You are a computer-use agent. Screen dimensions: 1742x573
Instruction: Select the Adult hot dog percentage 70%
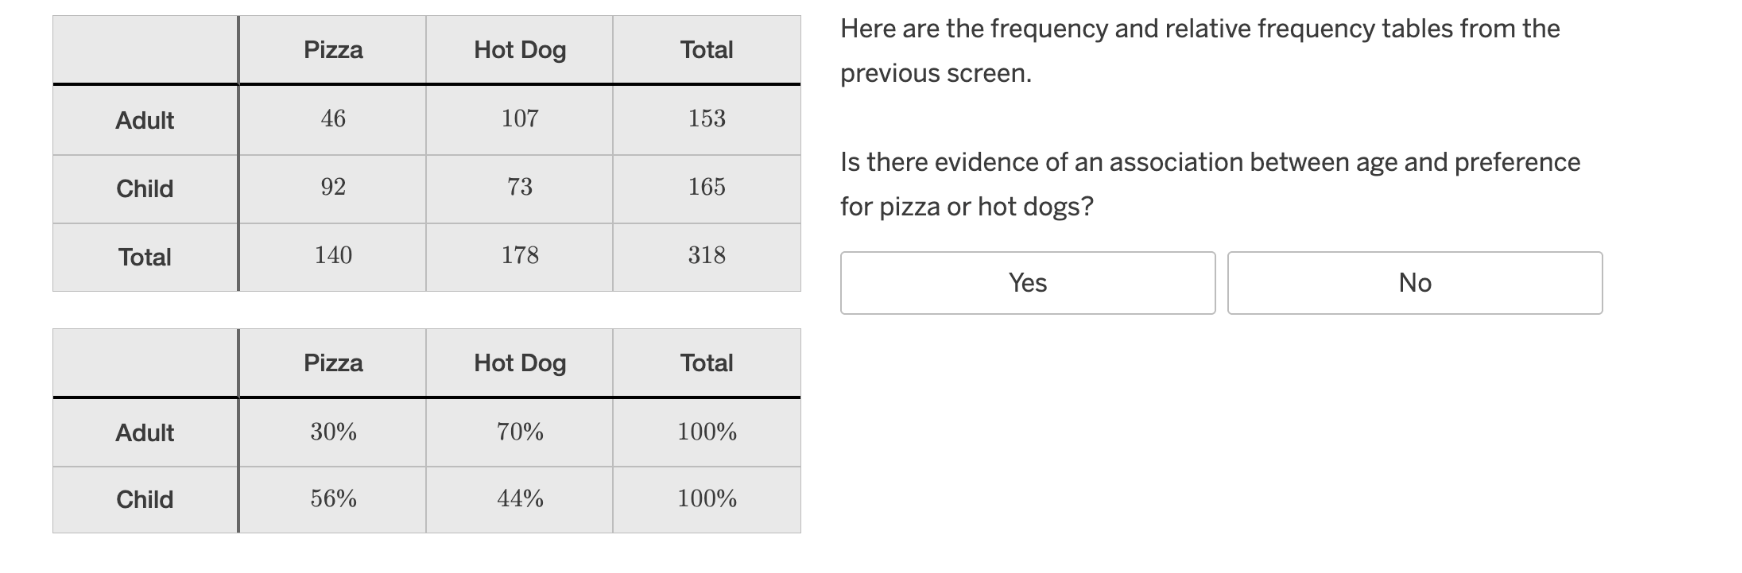click(x=520, y=432)
